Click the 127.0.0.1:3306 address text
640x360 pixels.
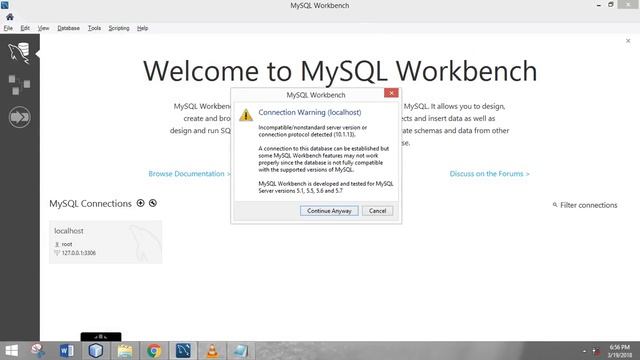coord(79,253)
